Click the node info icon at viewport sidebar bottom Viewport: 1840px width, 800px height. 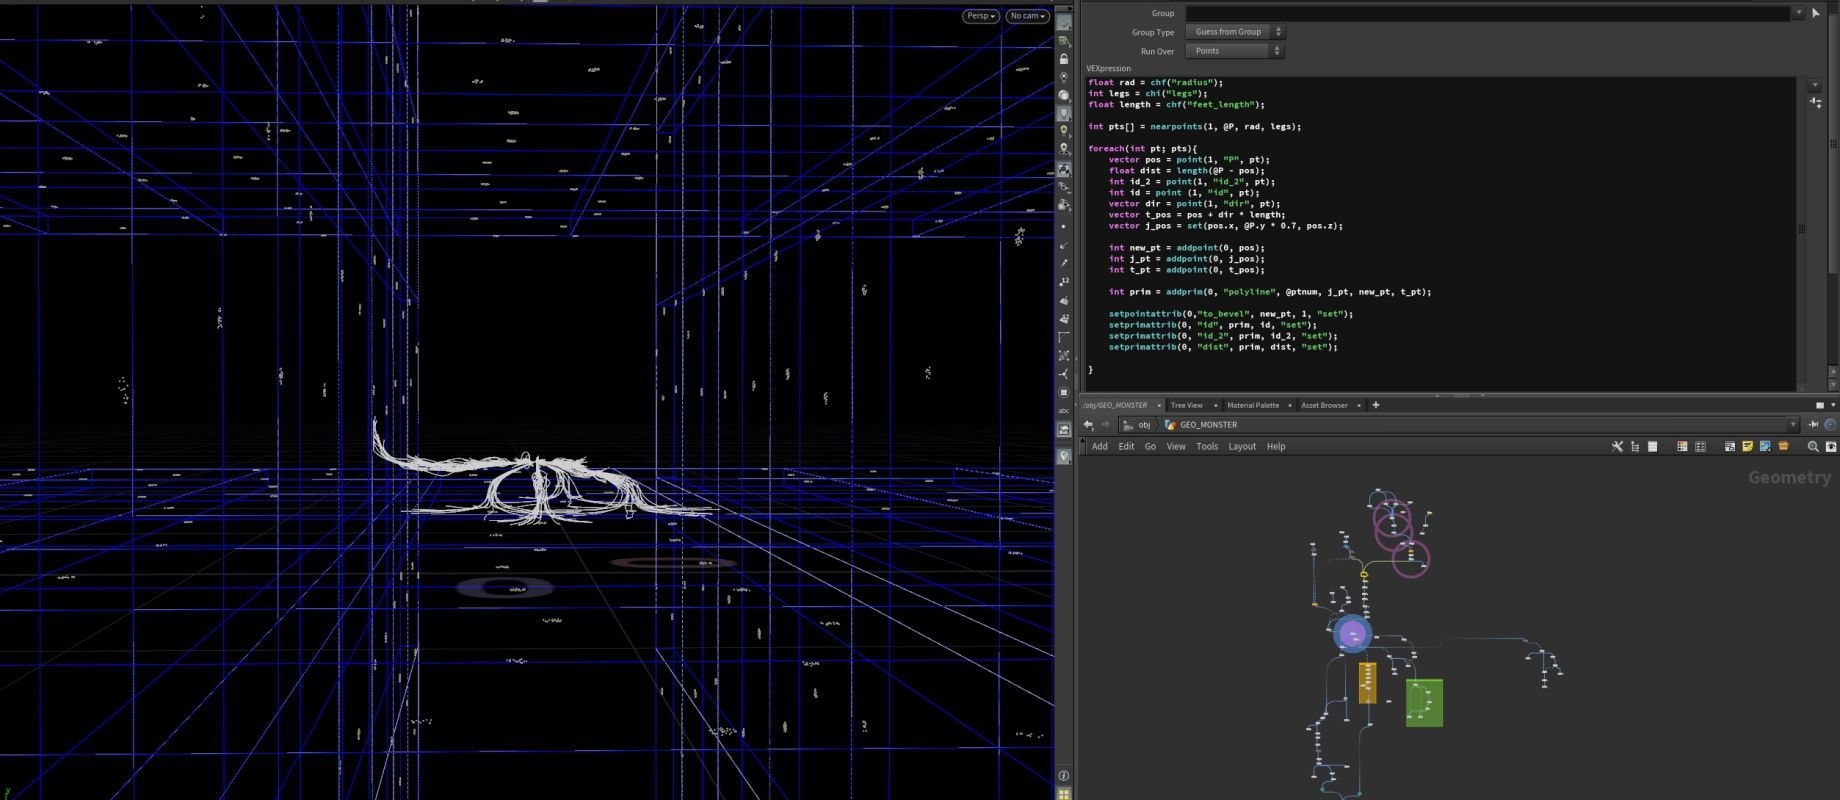tap(1064, 775)
